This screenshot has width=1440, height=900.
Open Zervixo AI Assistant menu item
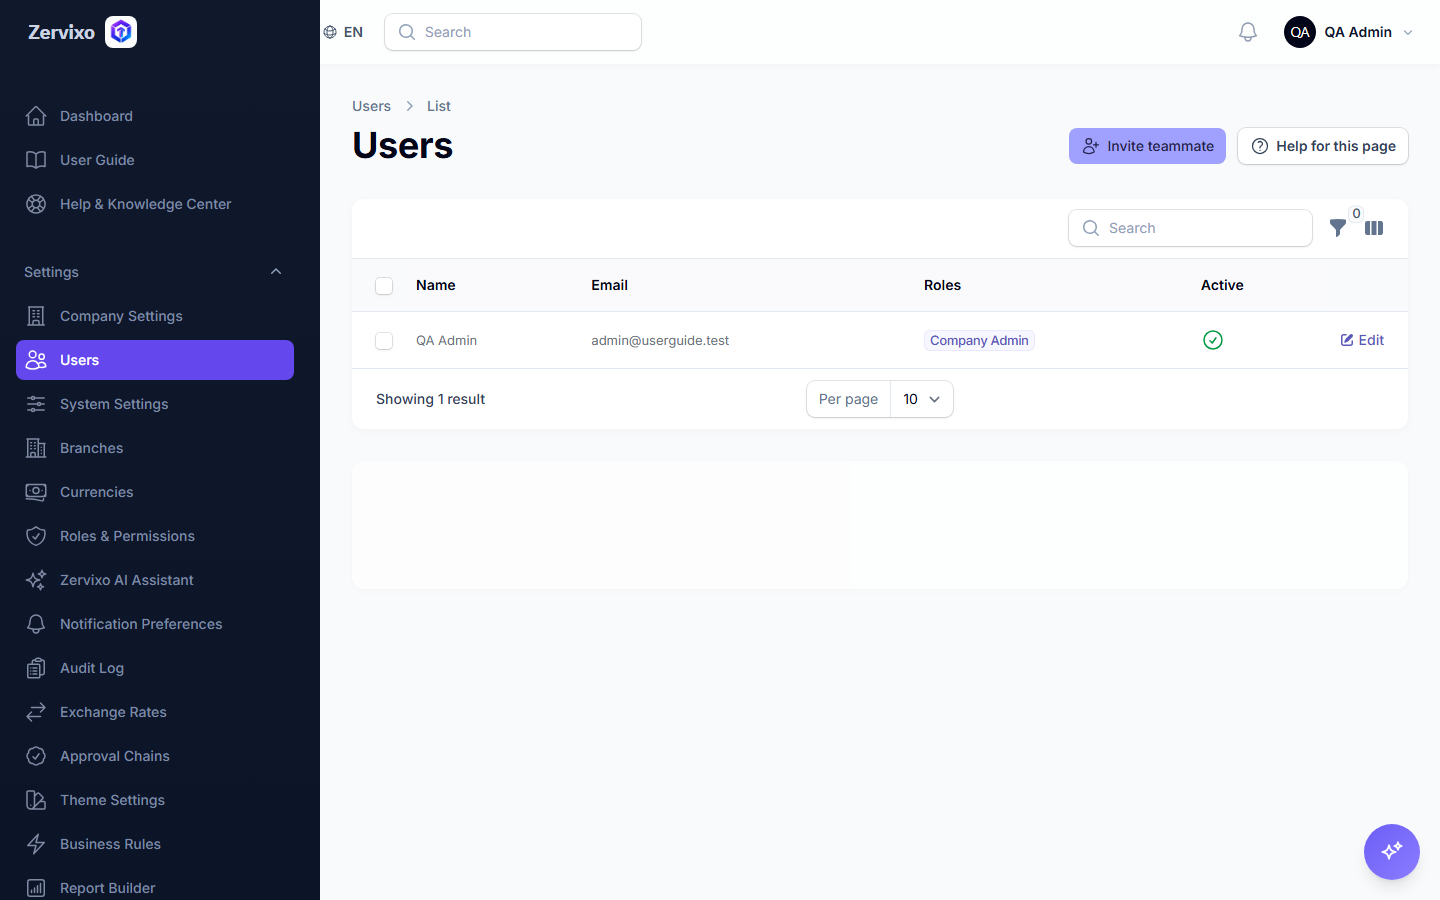(155, 580)
